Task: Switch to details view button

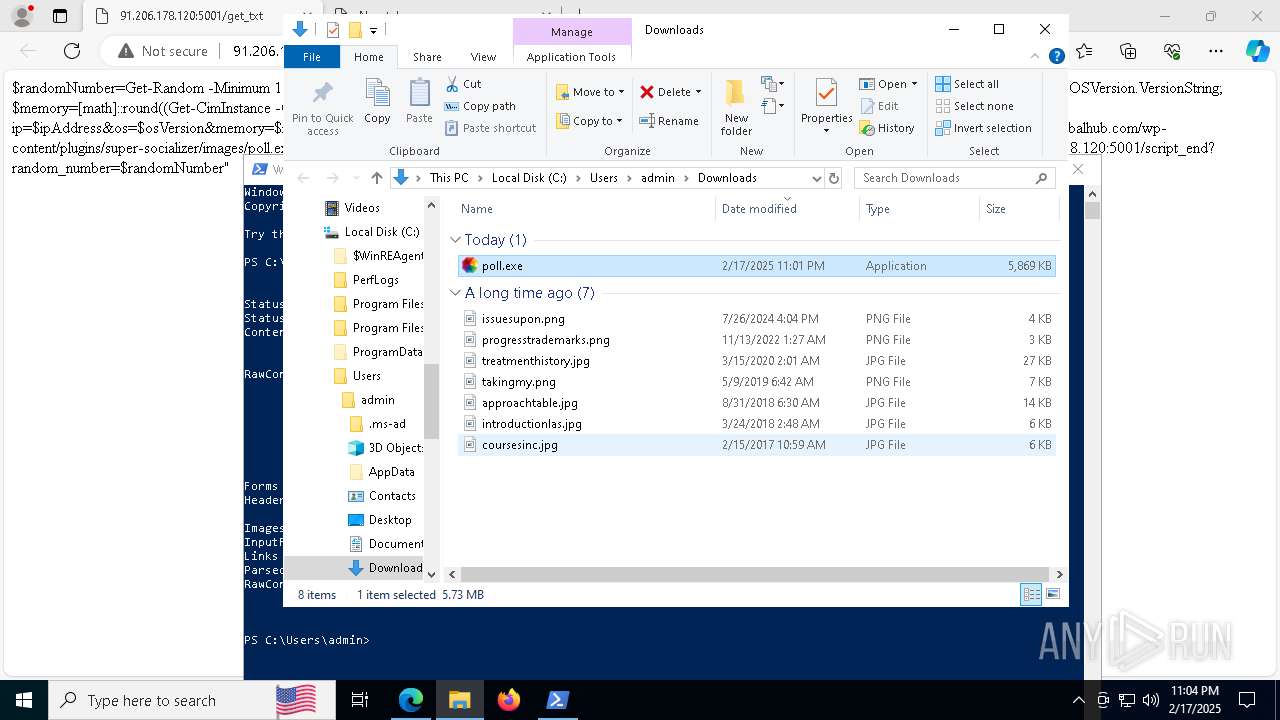Action: 1031,594
